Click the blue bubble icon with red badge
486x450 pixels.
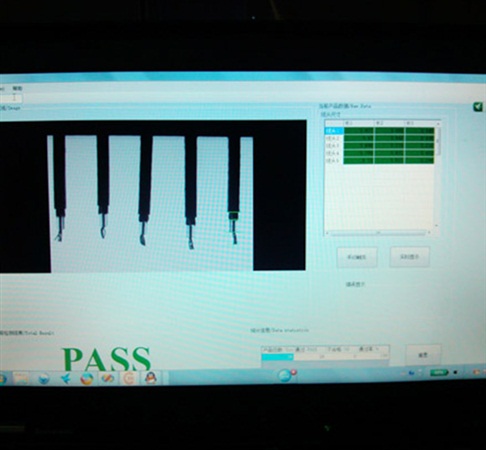286,376
